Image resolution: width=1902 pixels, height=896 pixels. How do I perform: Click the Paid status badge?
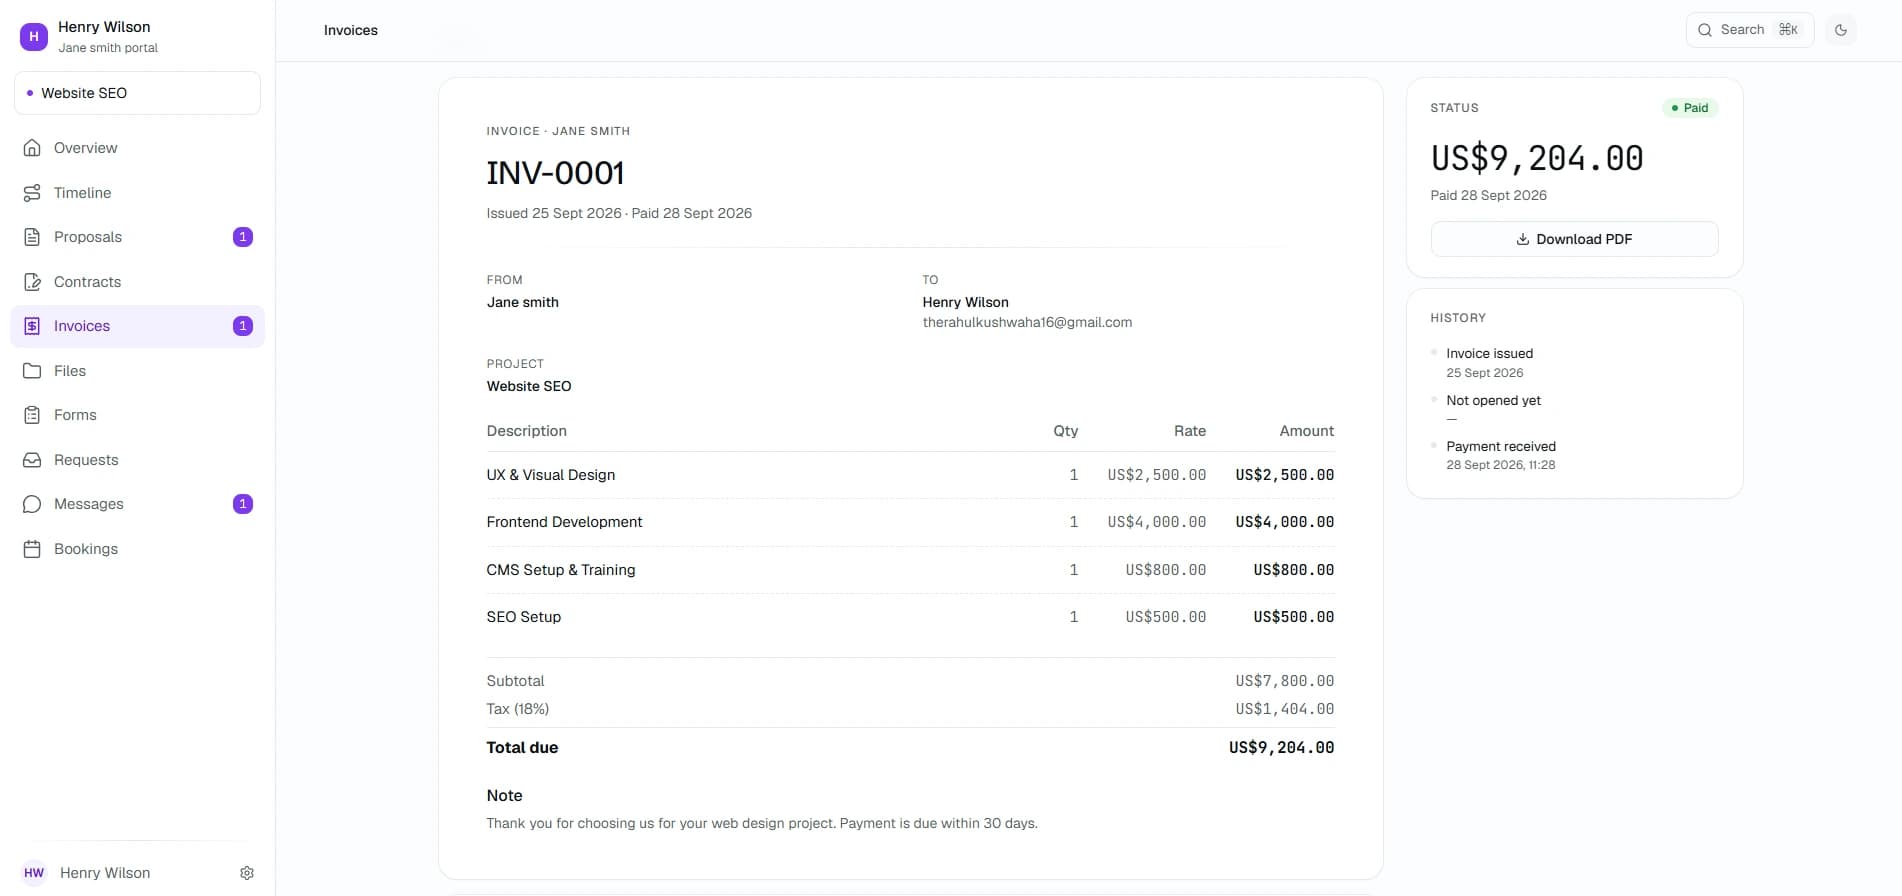point(1689,108)
